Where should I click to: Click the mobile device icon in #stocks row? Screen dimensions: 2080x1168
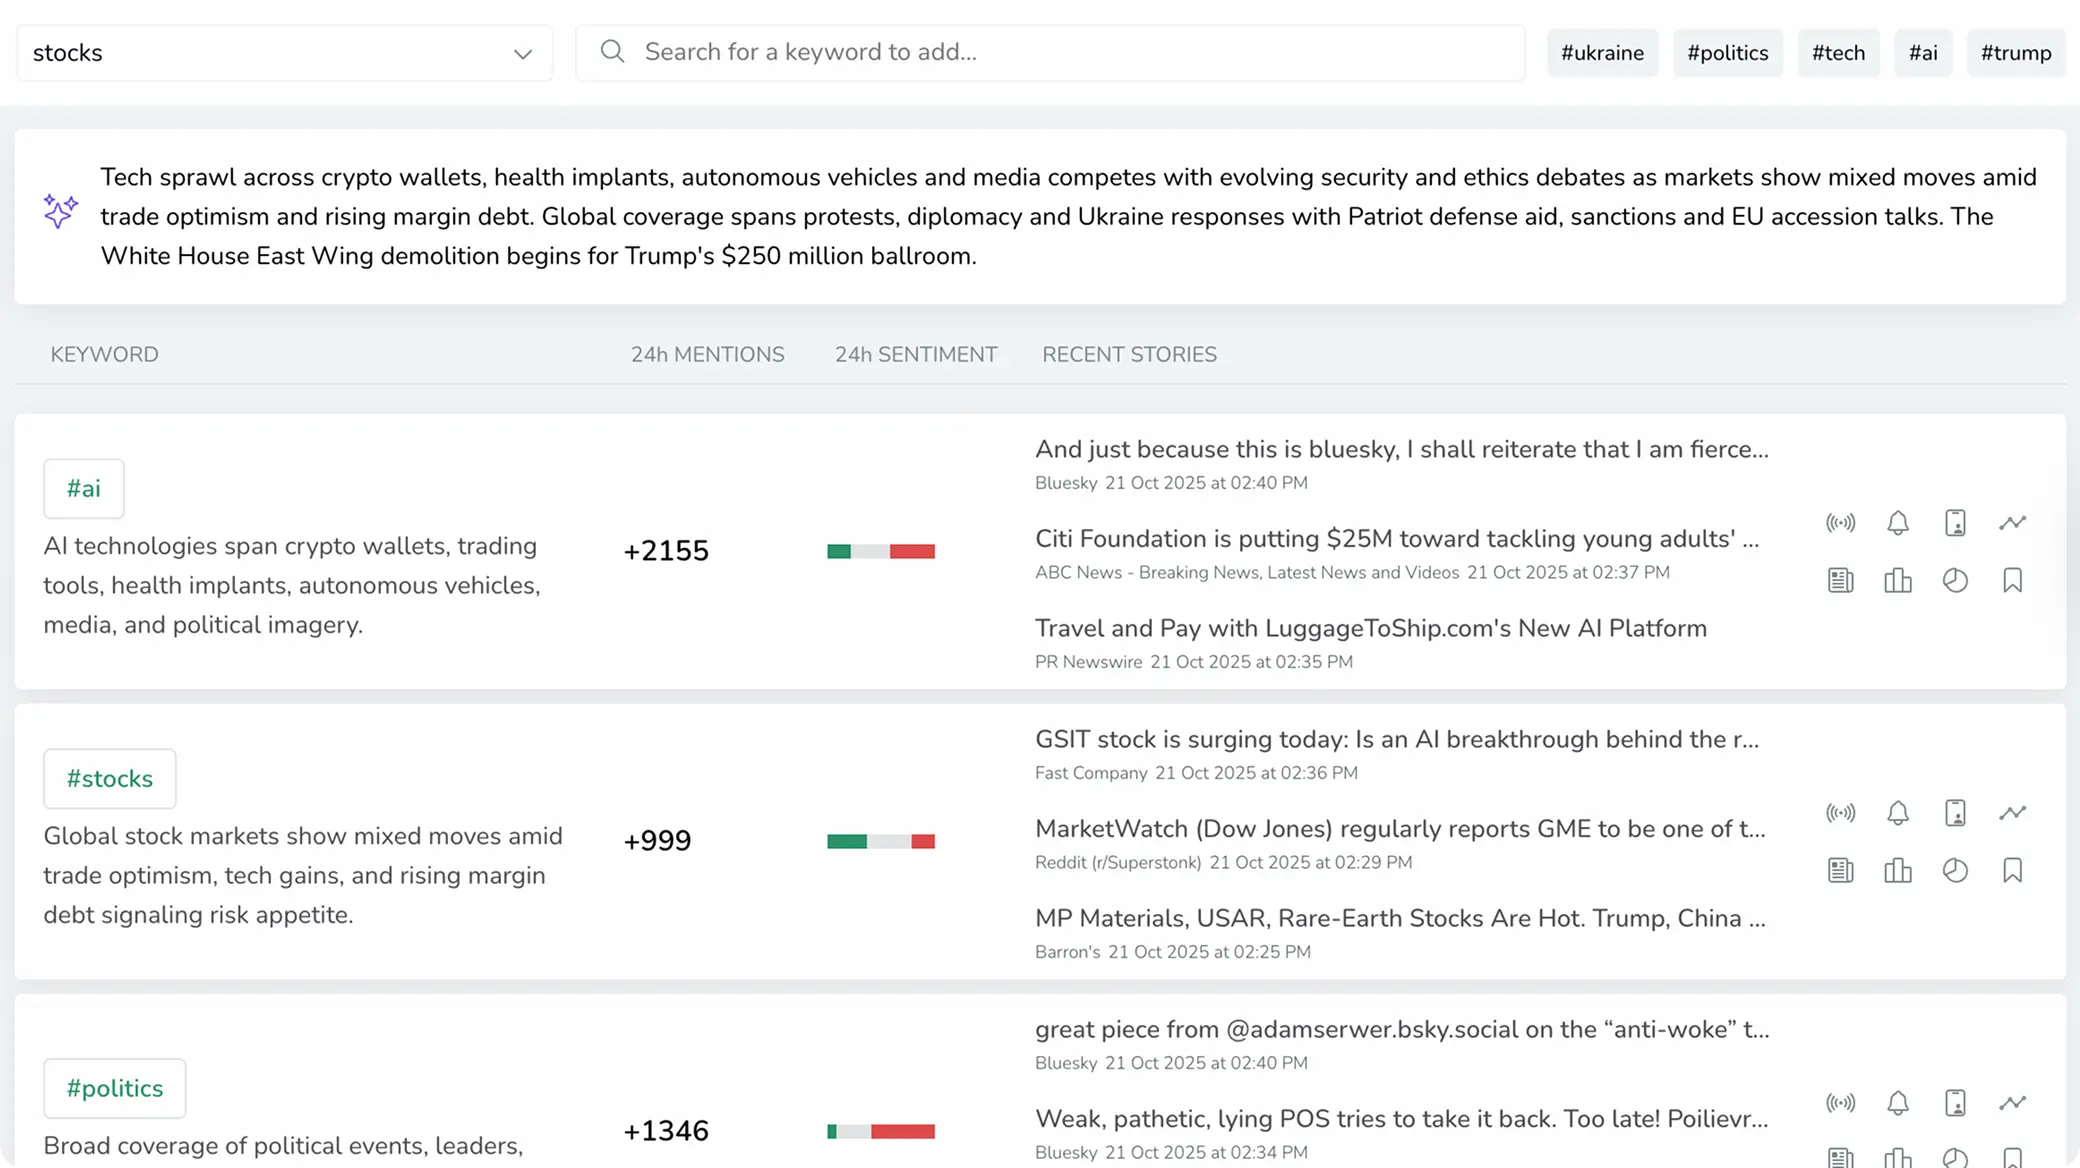click(x=1955, y=813)
